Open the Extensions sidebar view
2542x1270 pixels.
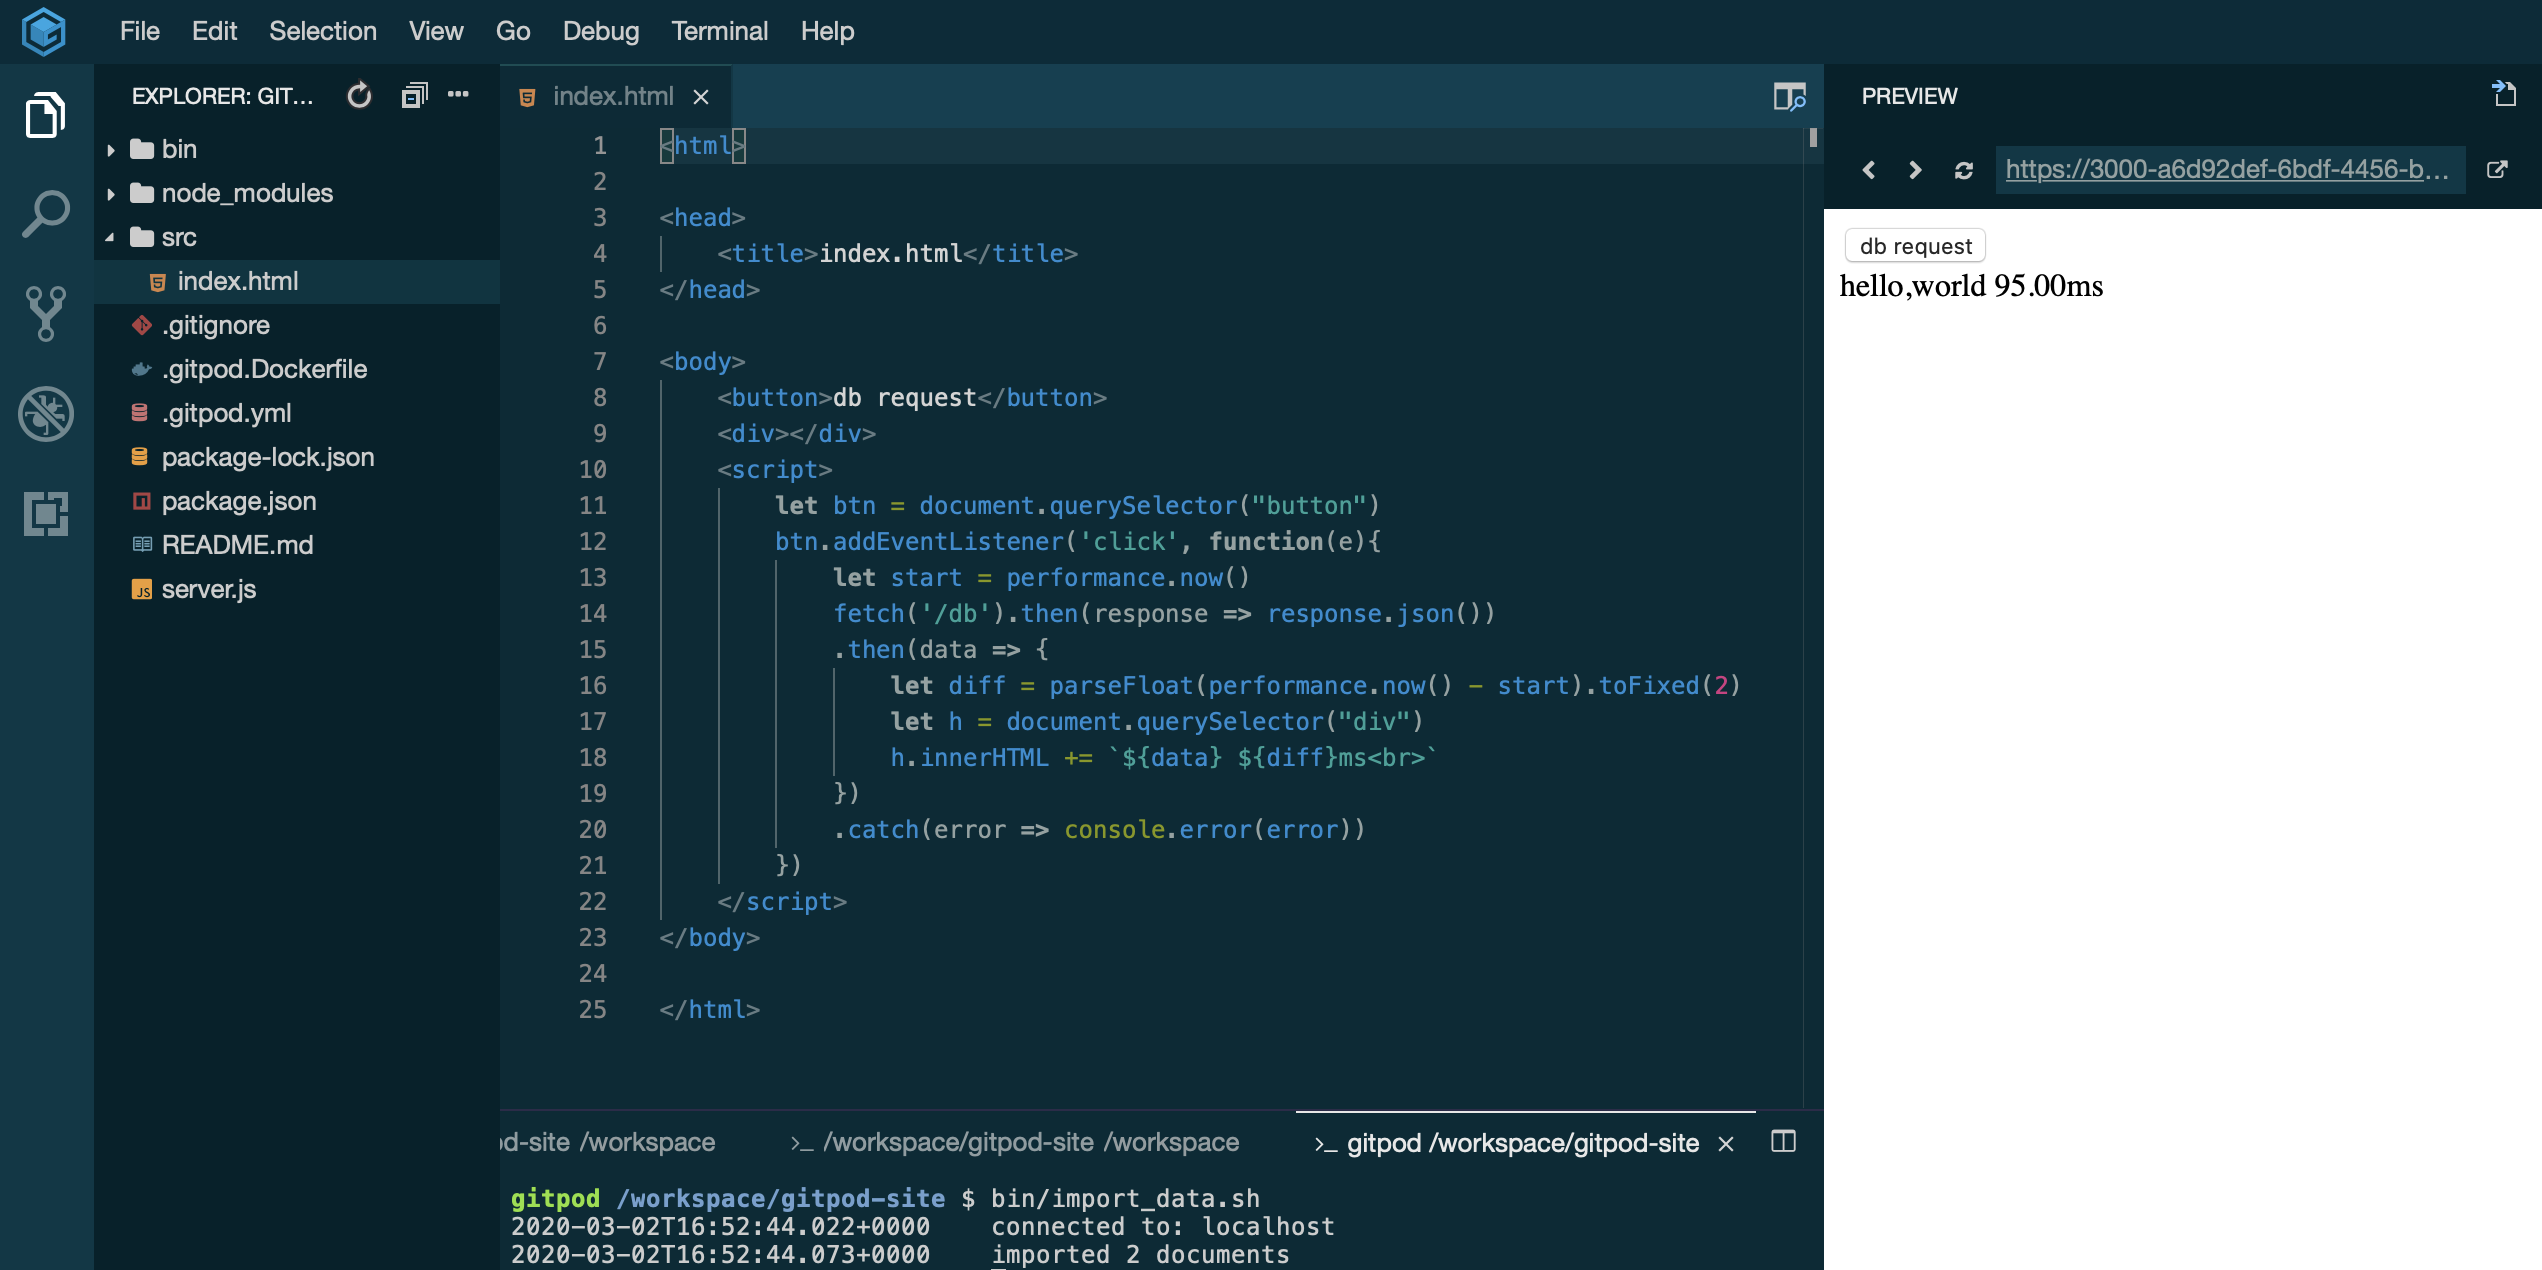click(x=46, y=514)
